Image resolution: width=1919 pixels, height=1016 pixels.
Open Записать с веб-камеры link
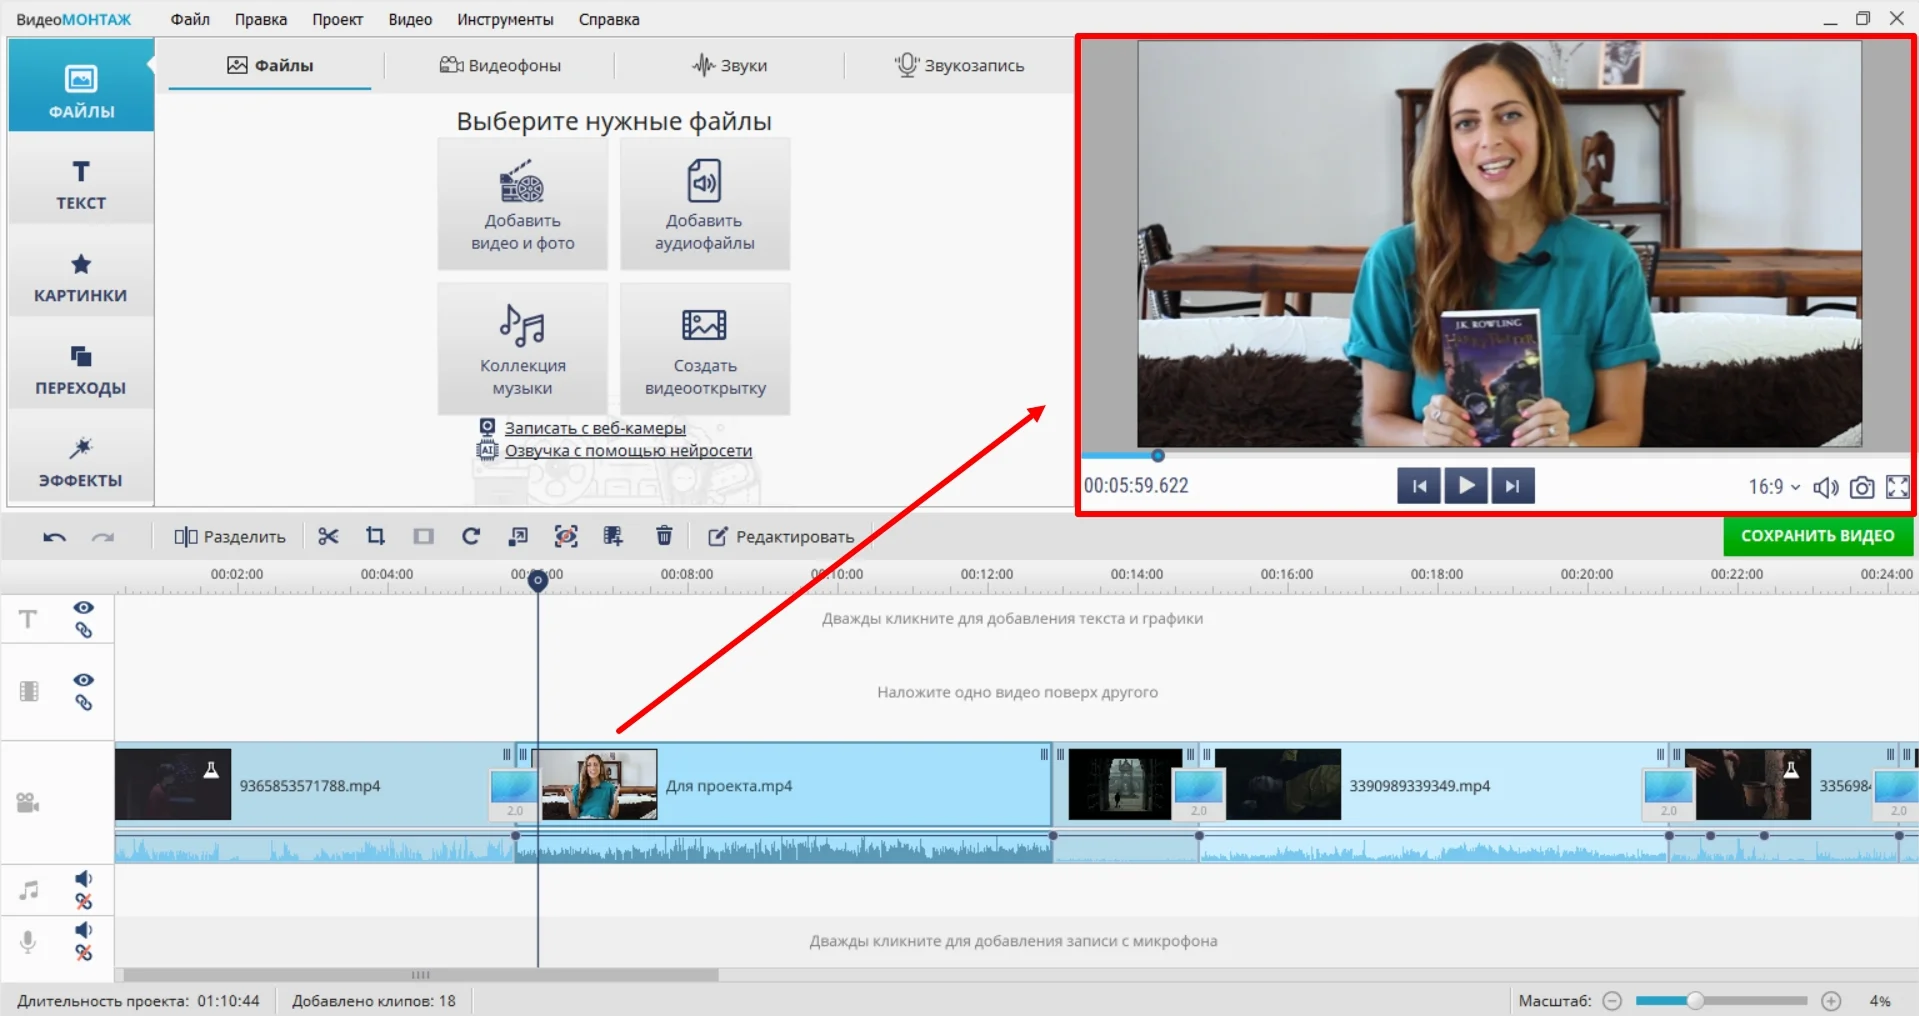coord(595,428)
